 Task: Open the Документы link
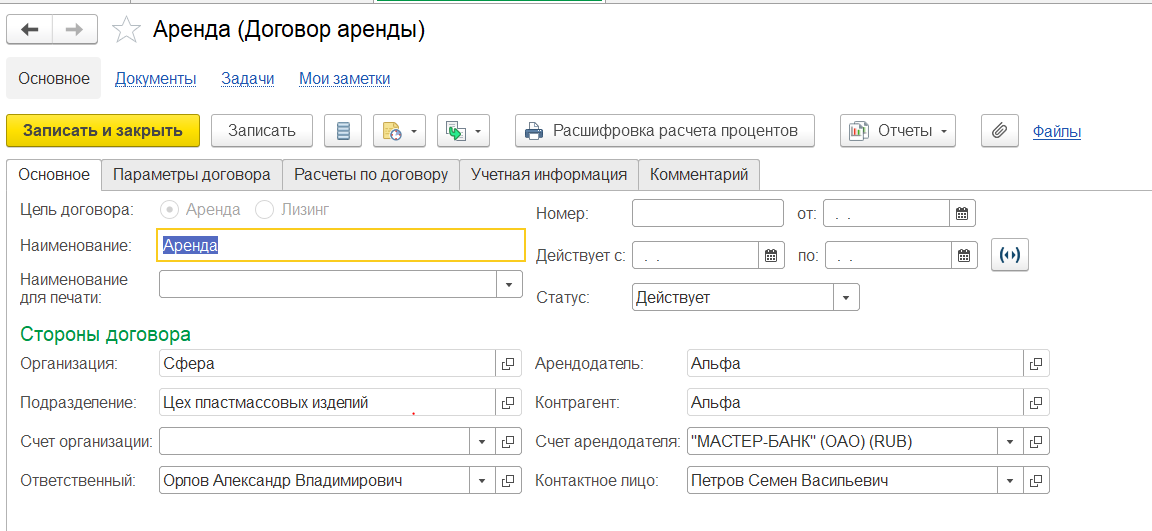(156, 79)
